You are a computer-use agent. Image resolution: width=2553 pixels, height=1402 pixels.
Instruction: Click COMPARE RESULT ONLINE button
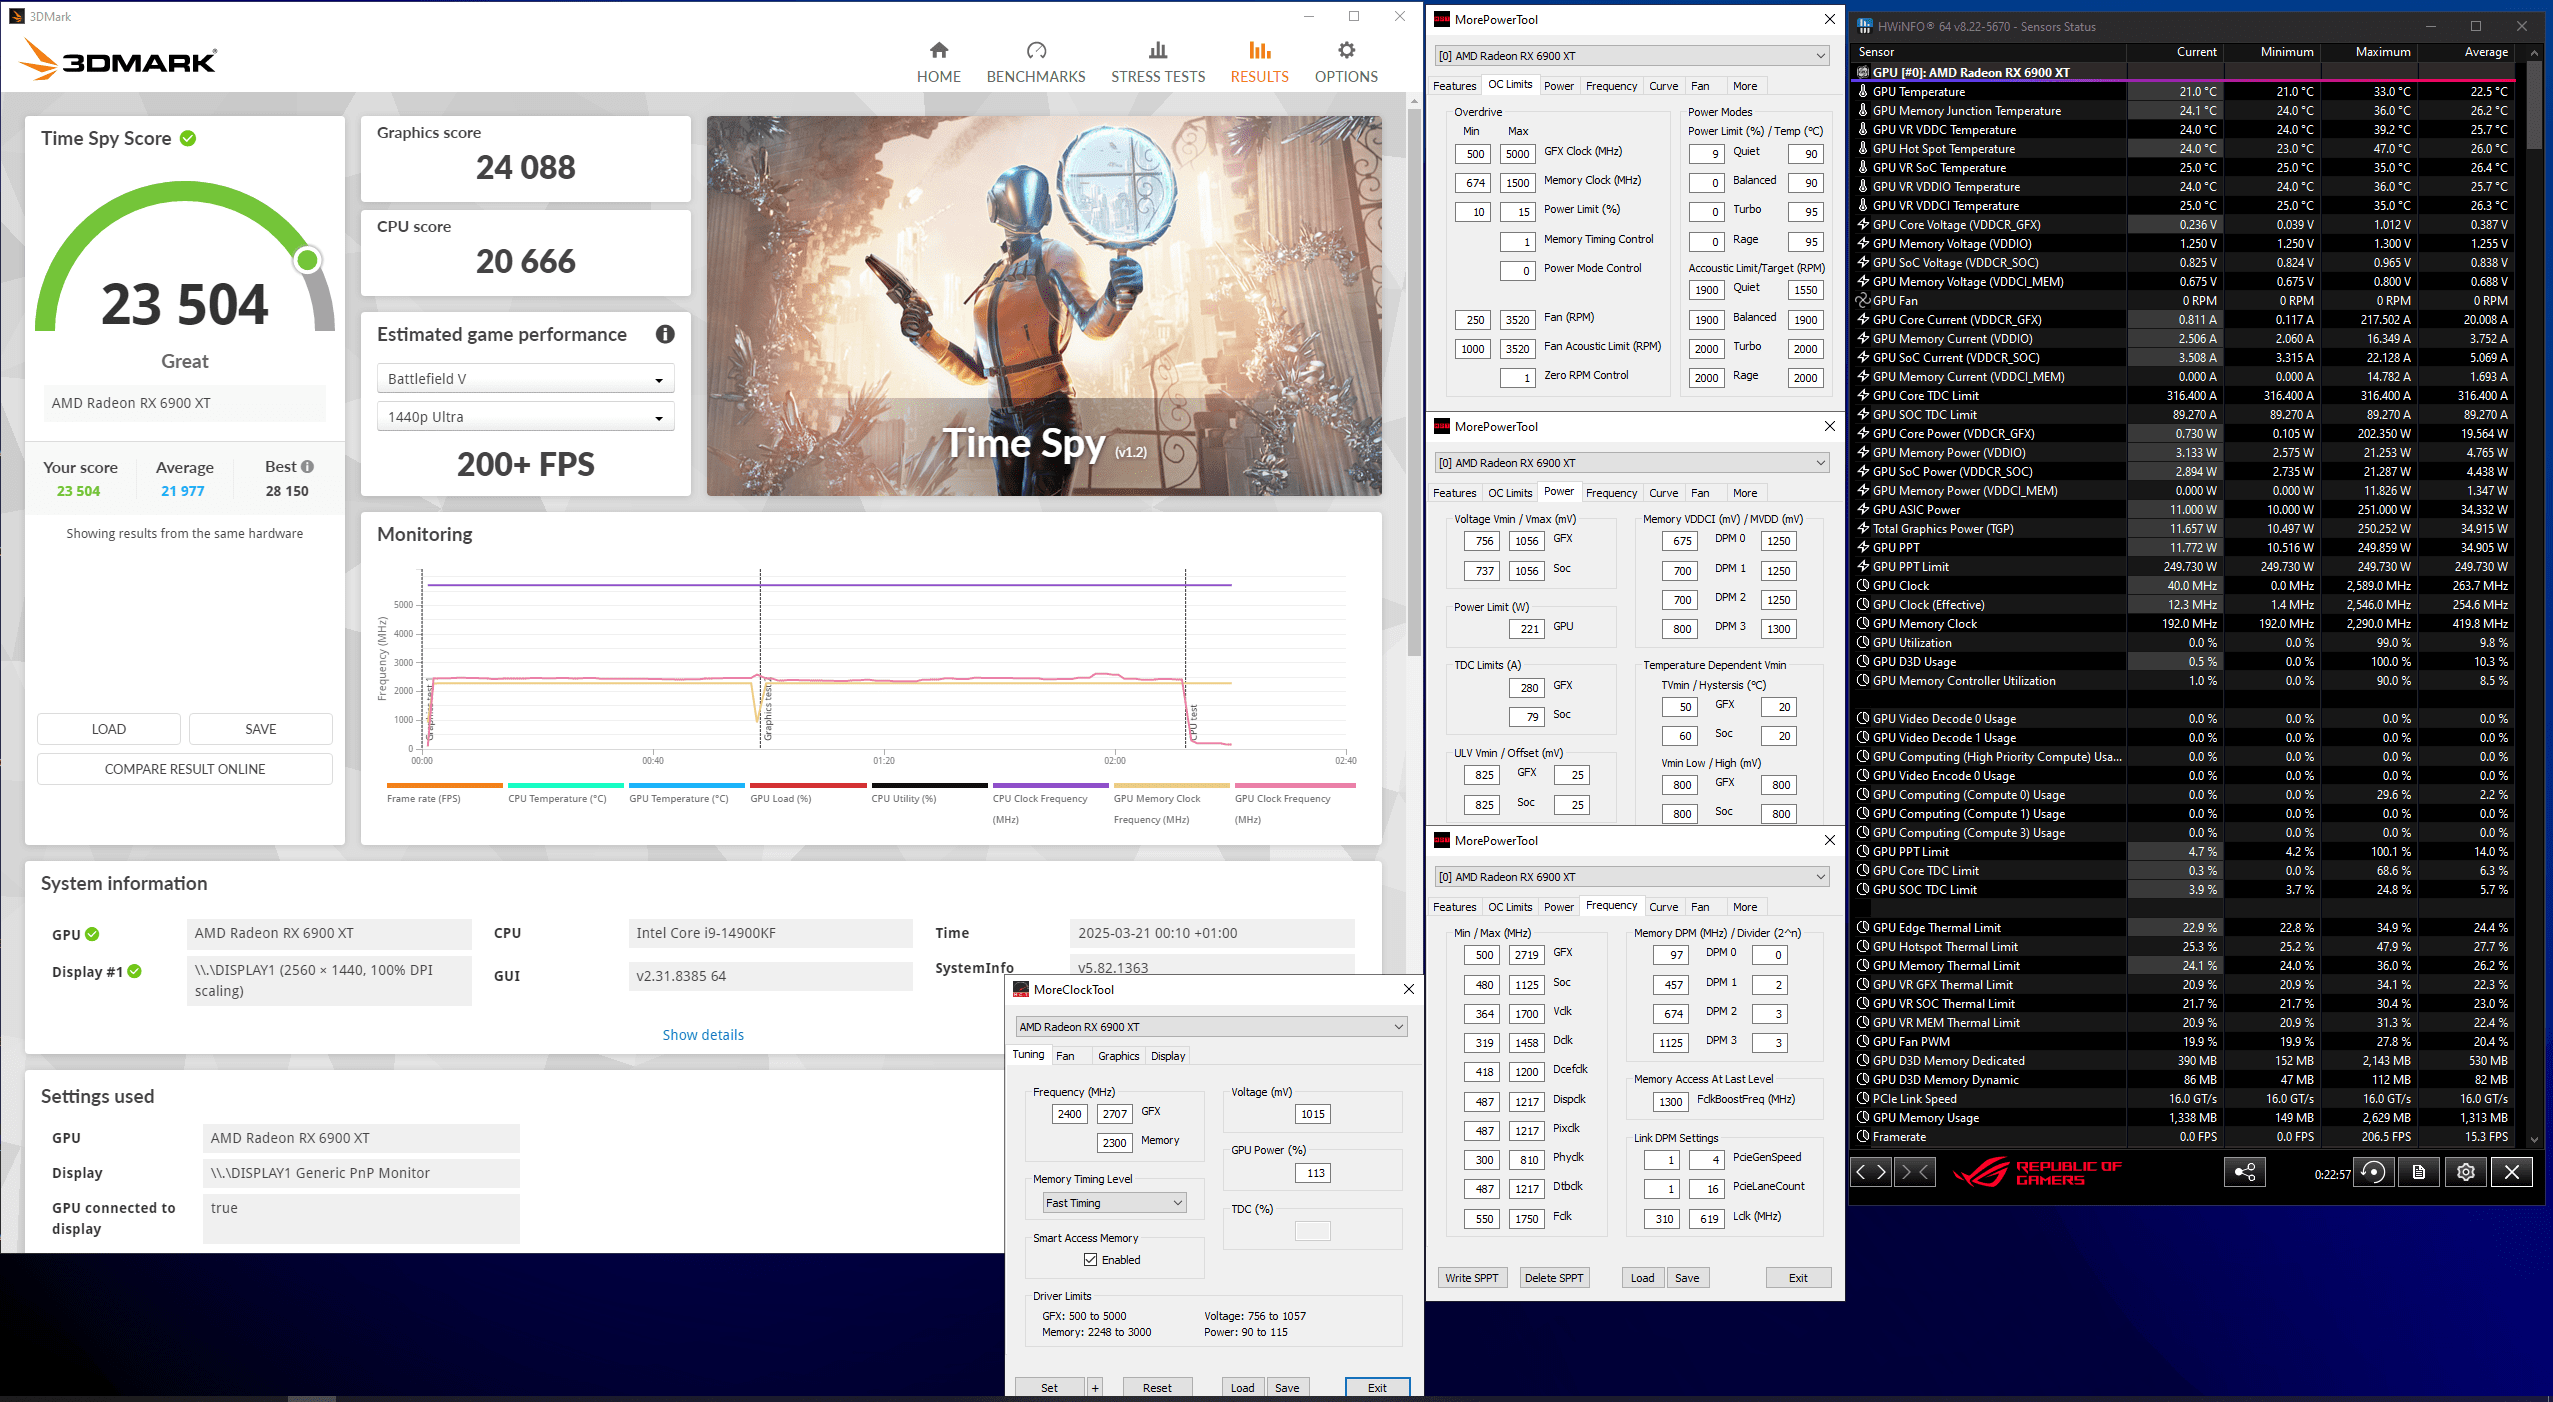[x=185, y=769]
